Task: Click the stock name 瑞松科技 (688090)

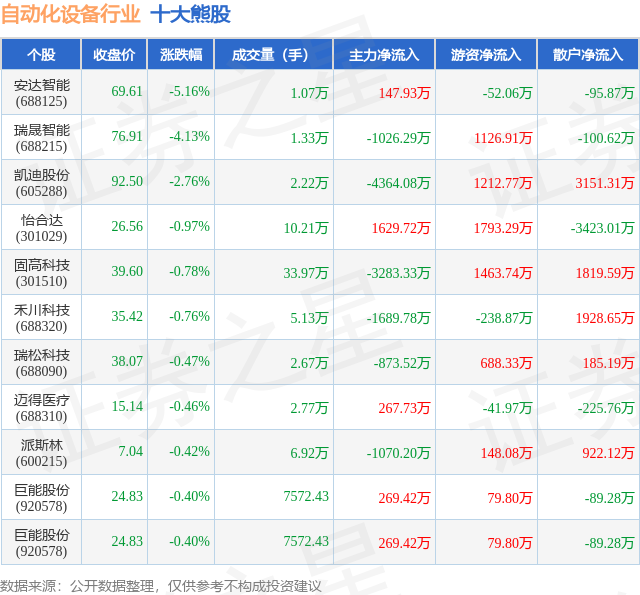Action: pyautogui.click(x=42, y=363)
